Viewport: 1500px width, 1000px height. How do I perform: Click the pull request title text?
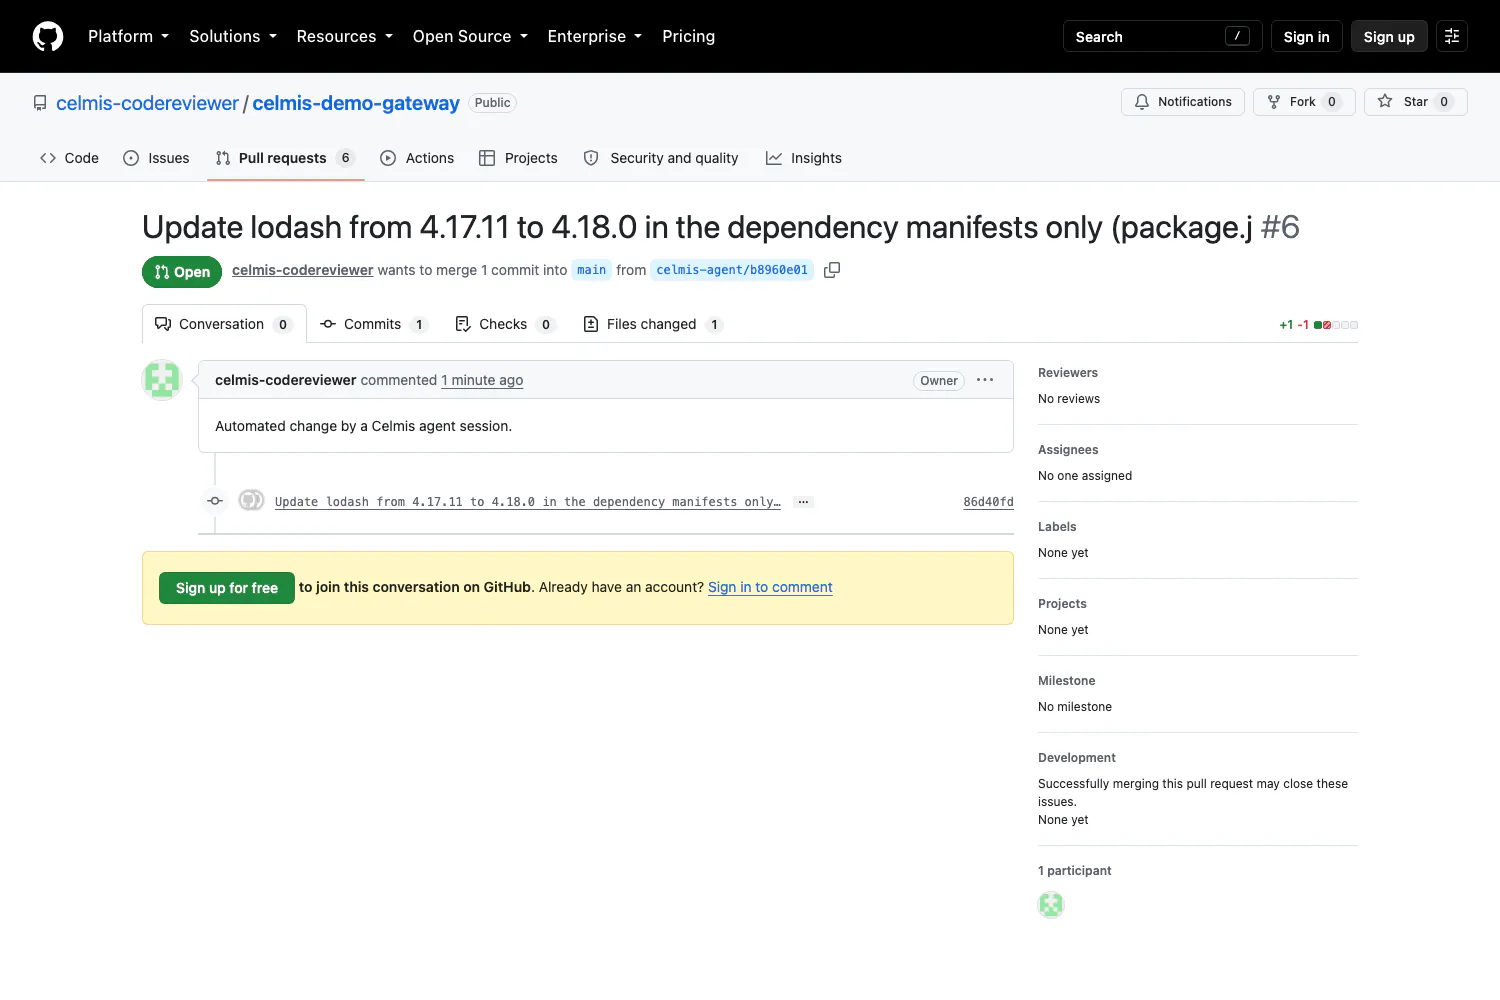click(697, 227)
